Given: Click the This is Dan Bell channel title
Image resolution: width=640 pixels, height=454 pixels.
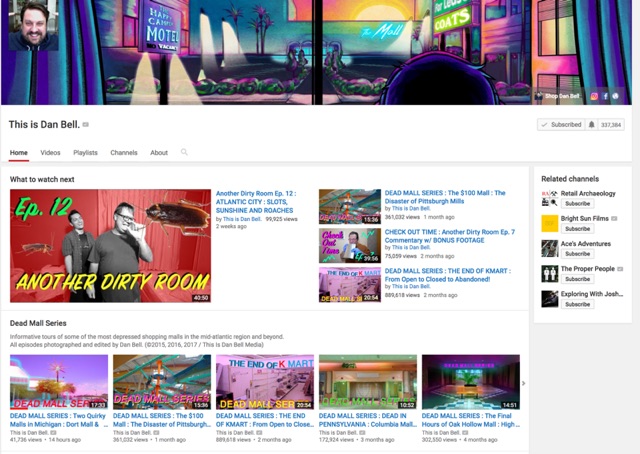Looking at the screenshot, I should click(44, 125).
